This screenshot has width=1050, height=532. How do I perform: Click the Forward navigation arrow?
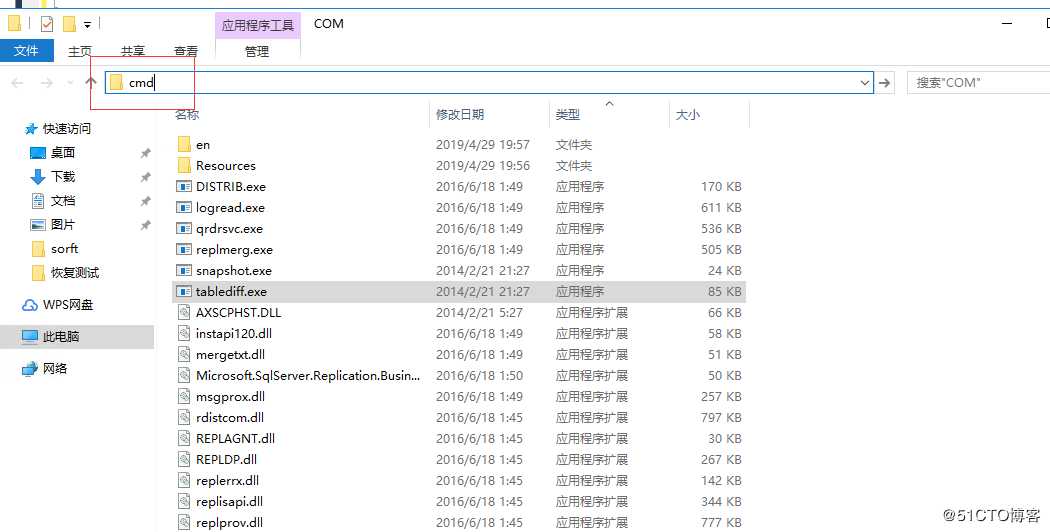[47, 83]
